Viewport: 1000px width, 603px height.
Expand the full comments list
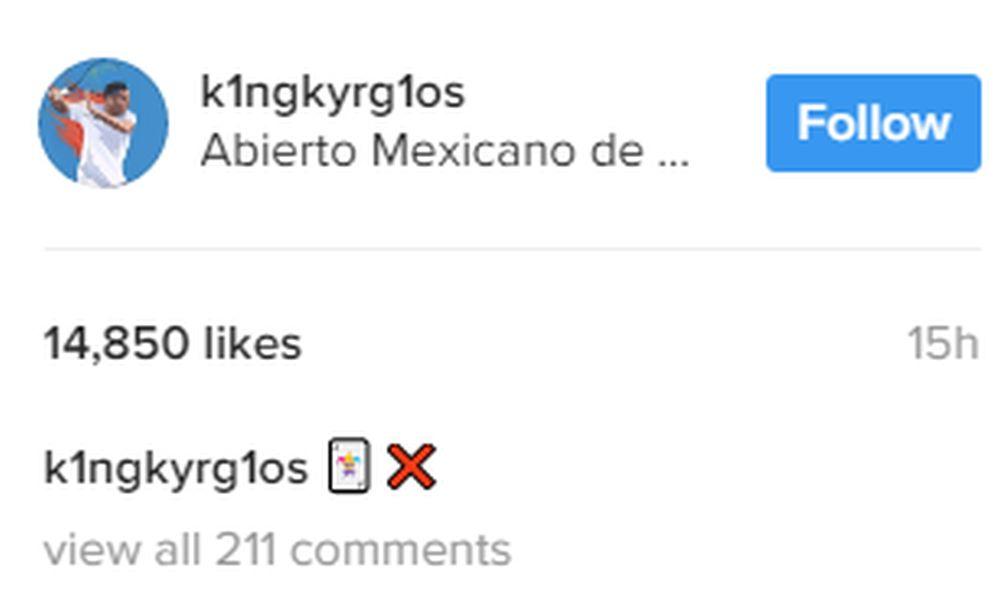277,549
